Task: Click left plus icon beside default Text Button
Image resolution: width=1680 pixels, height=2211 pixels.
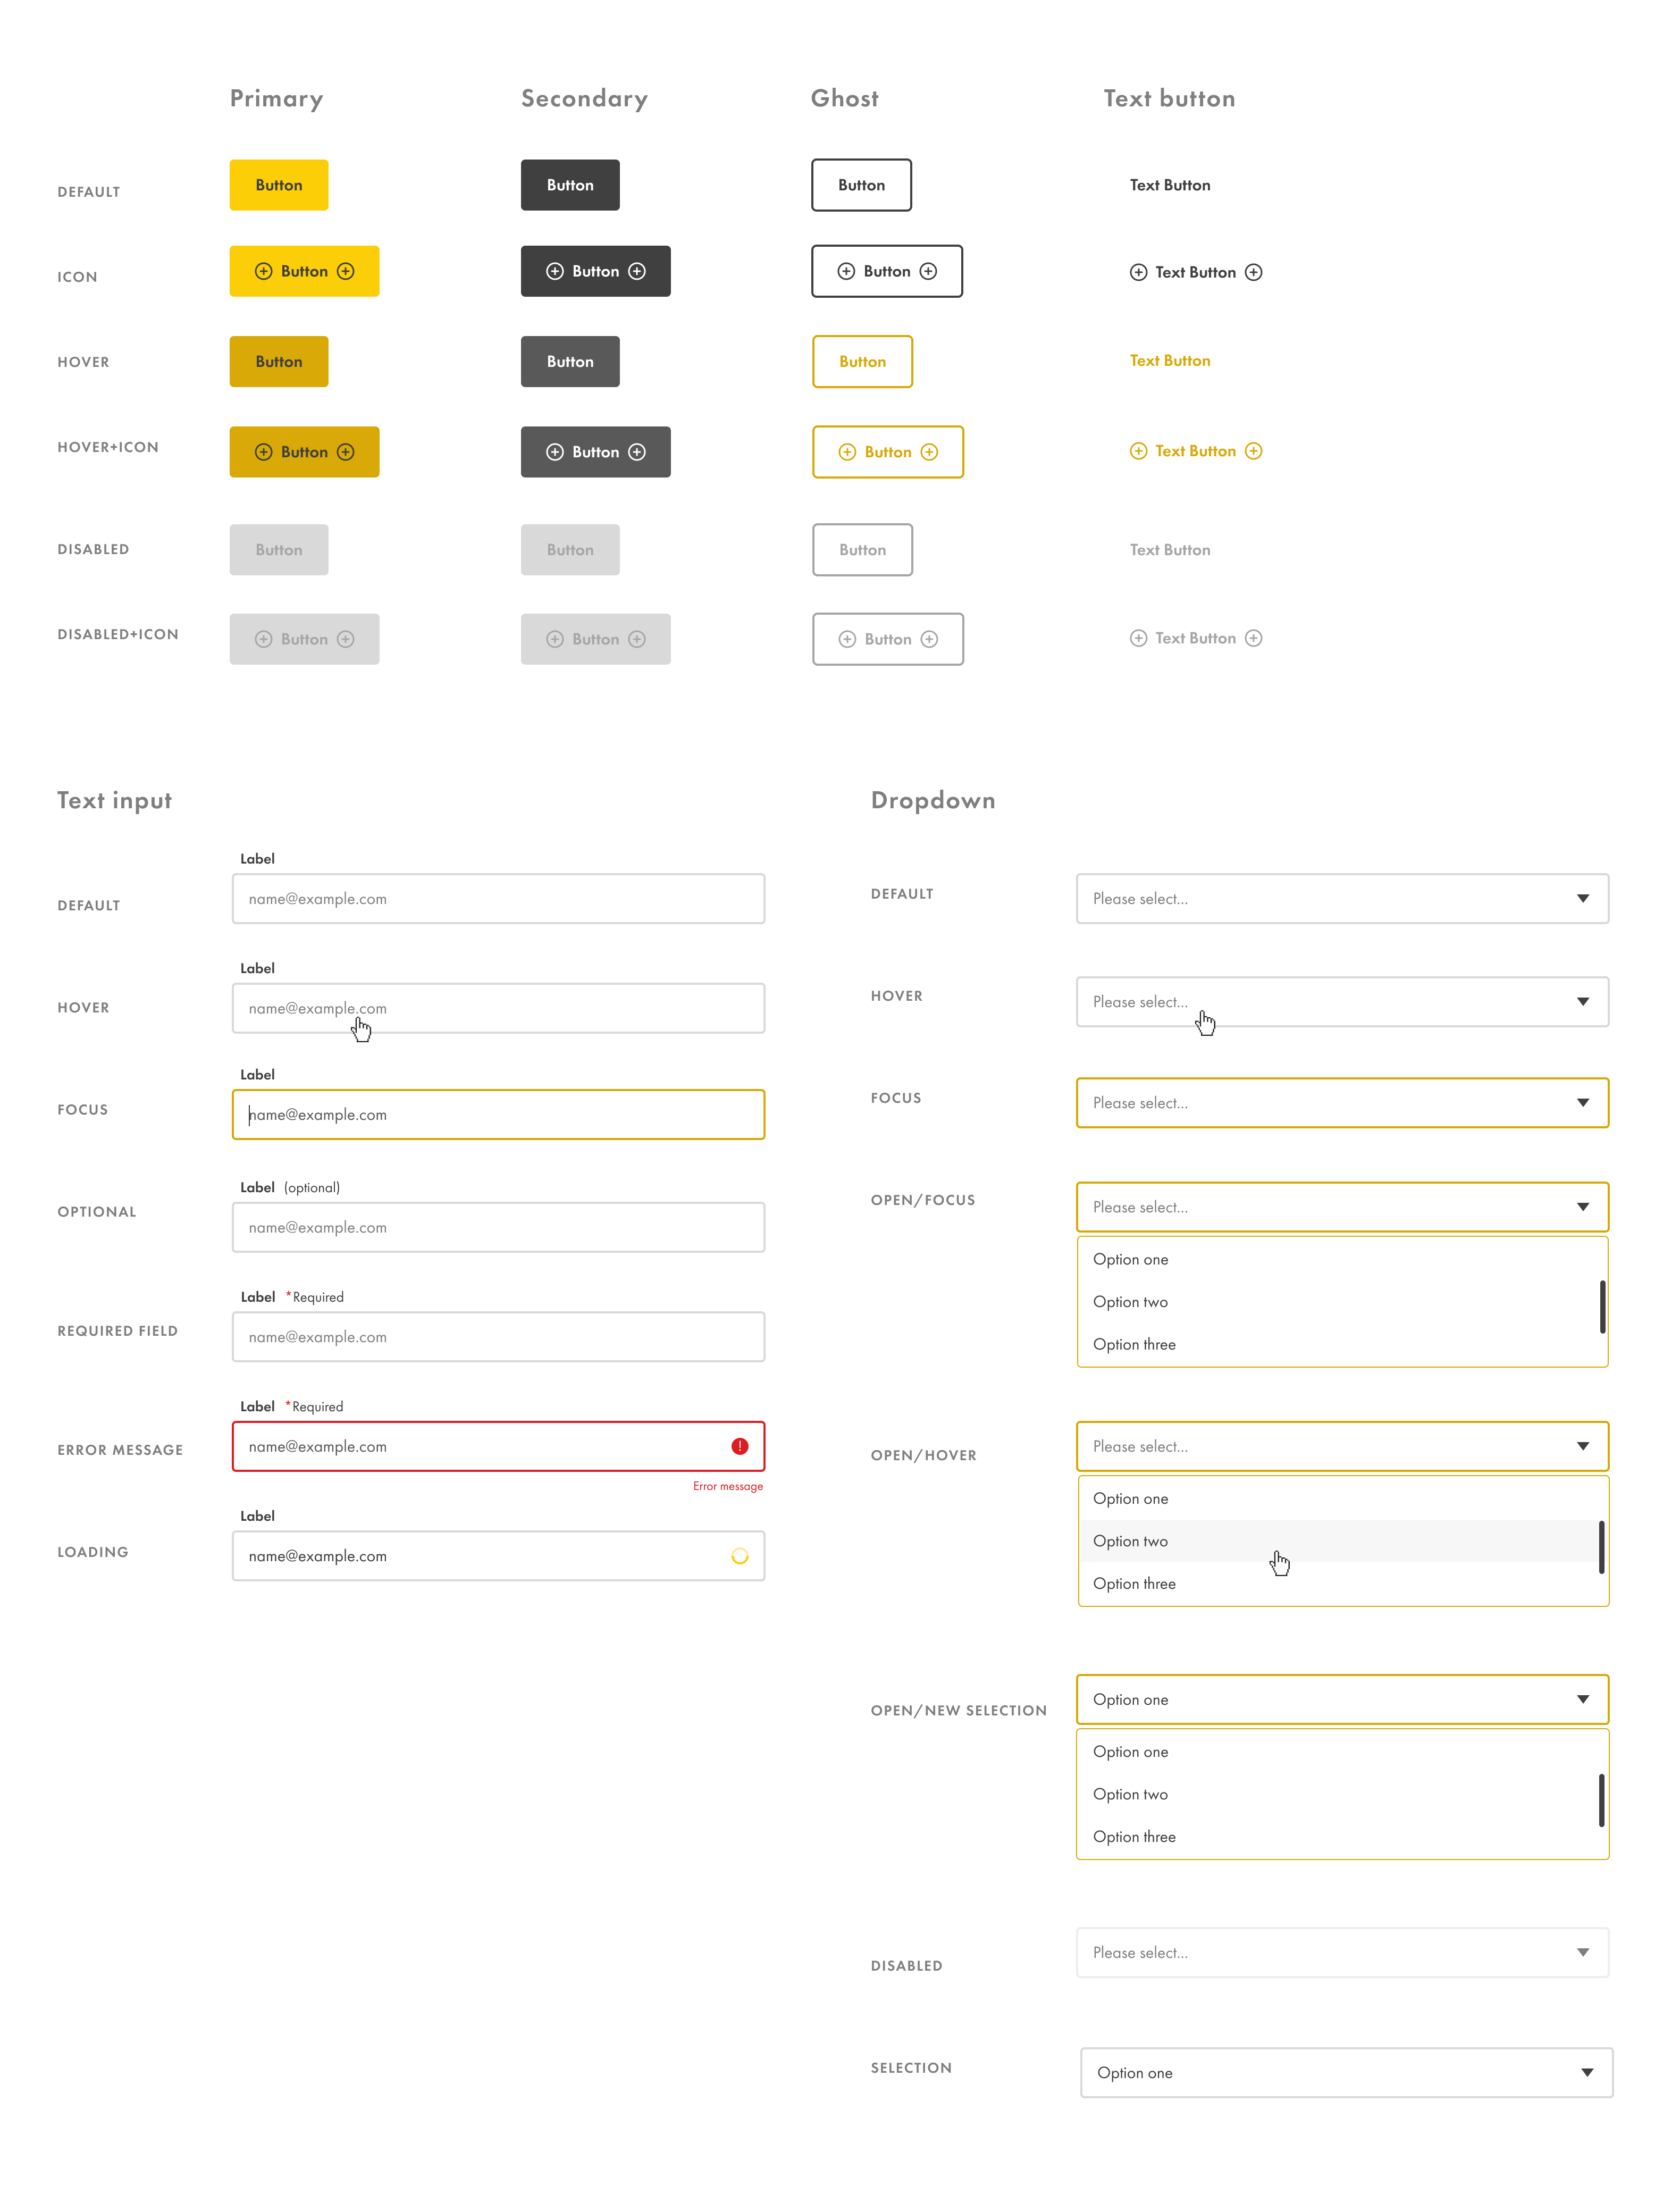Action: [1138, 272]
